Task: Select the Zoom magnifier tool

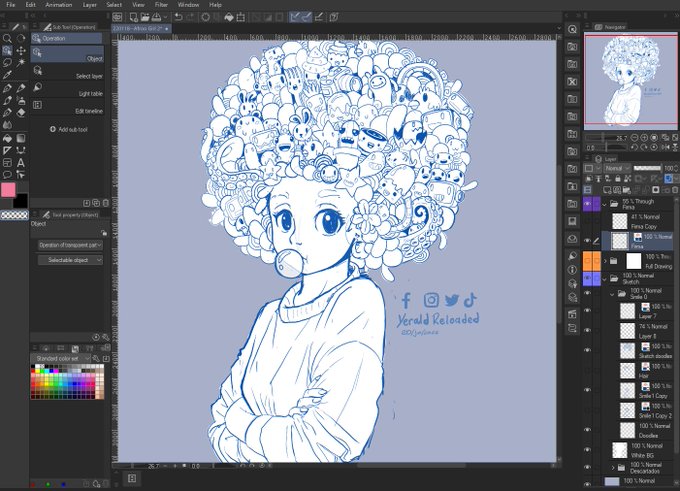Action: pos(7,39)
